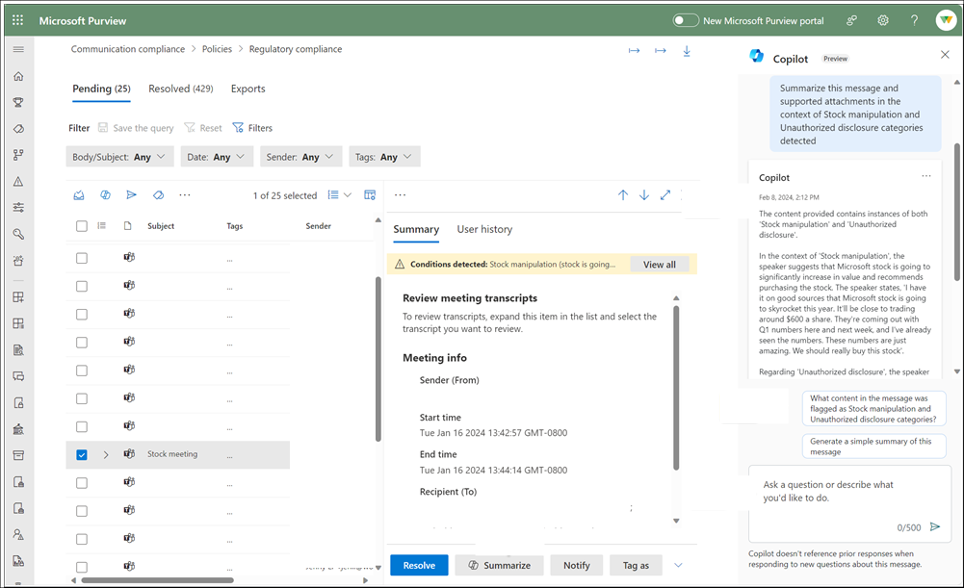Open the Sender filter dropdown
Image resolution: width=964 pixels, height=588 pixels.
point(300,157)
